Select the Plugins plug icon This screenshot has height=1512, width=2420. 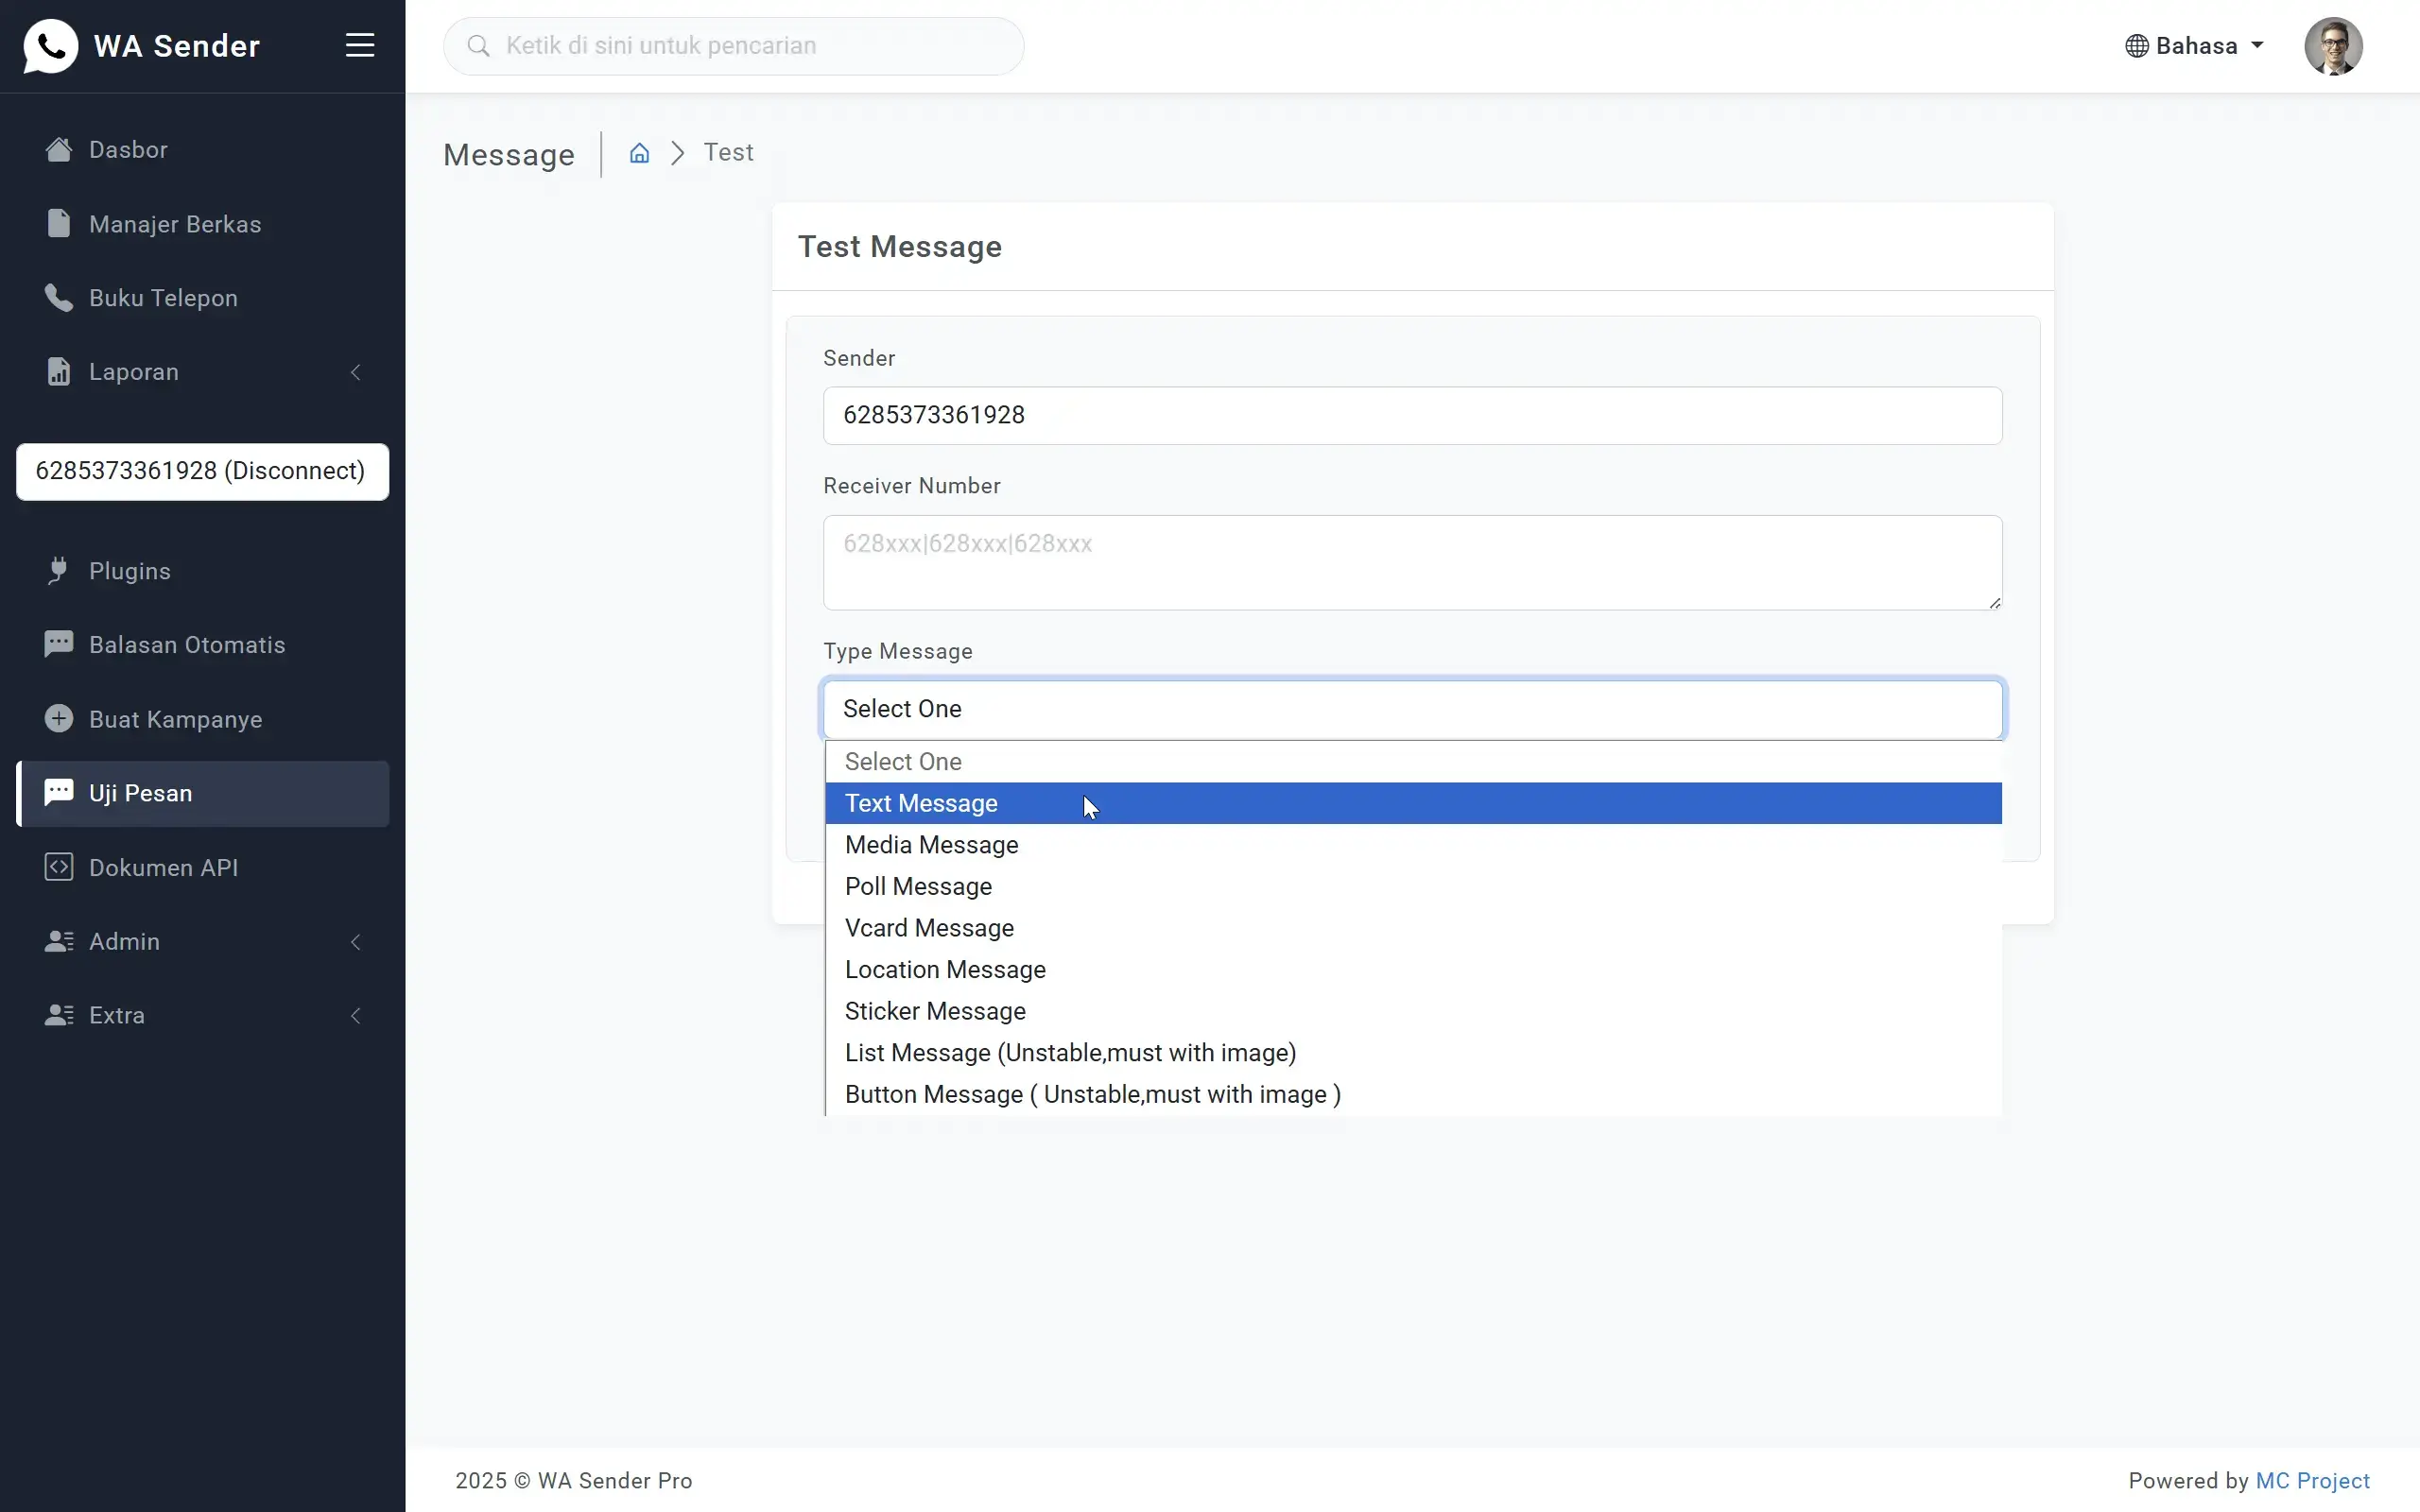tap(57, 570)
